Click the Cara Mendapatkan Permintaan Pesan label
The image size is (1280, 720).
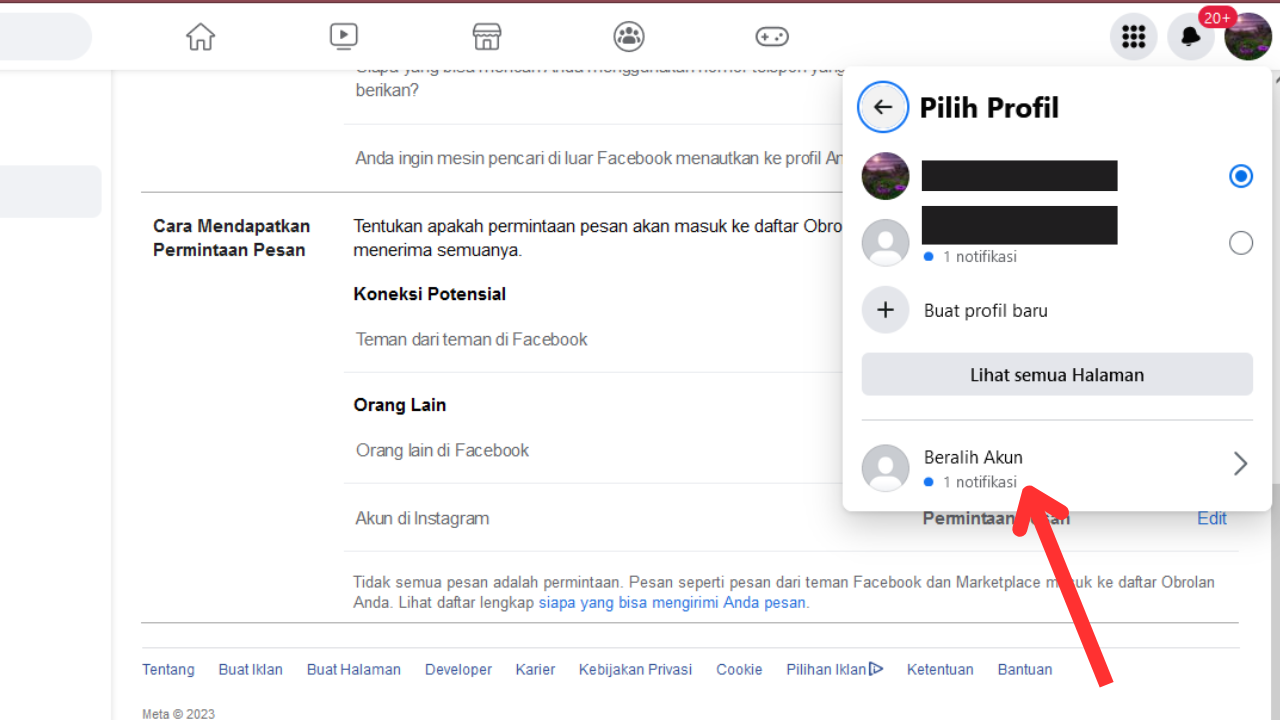click(232, 238)
